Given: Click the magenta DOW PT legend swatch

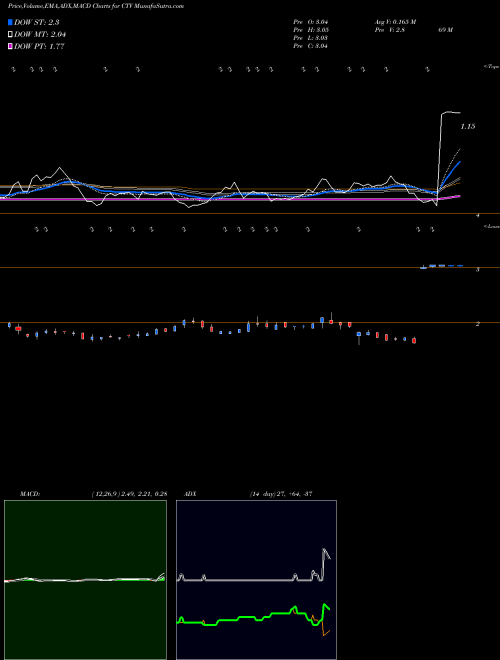Looking at the screenshot, I should click(10, 46).
